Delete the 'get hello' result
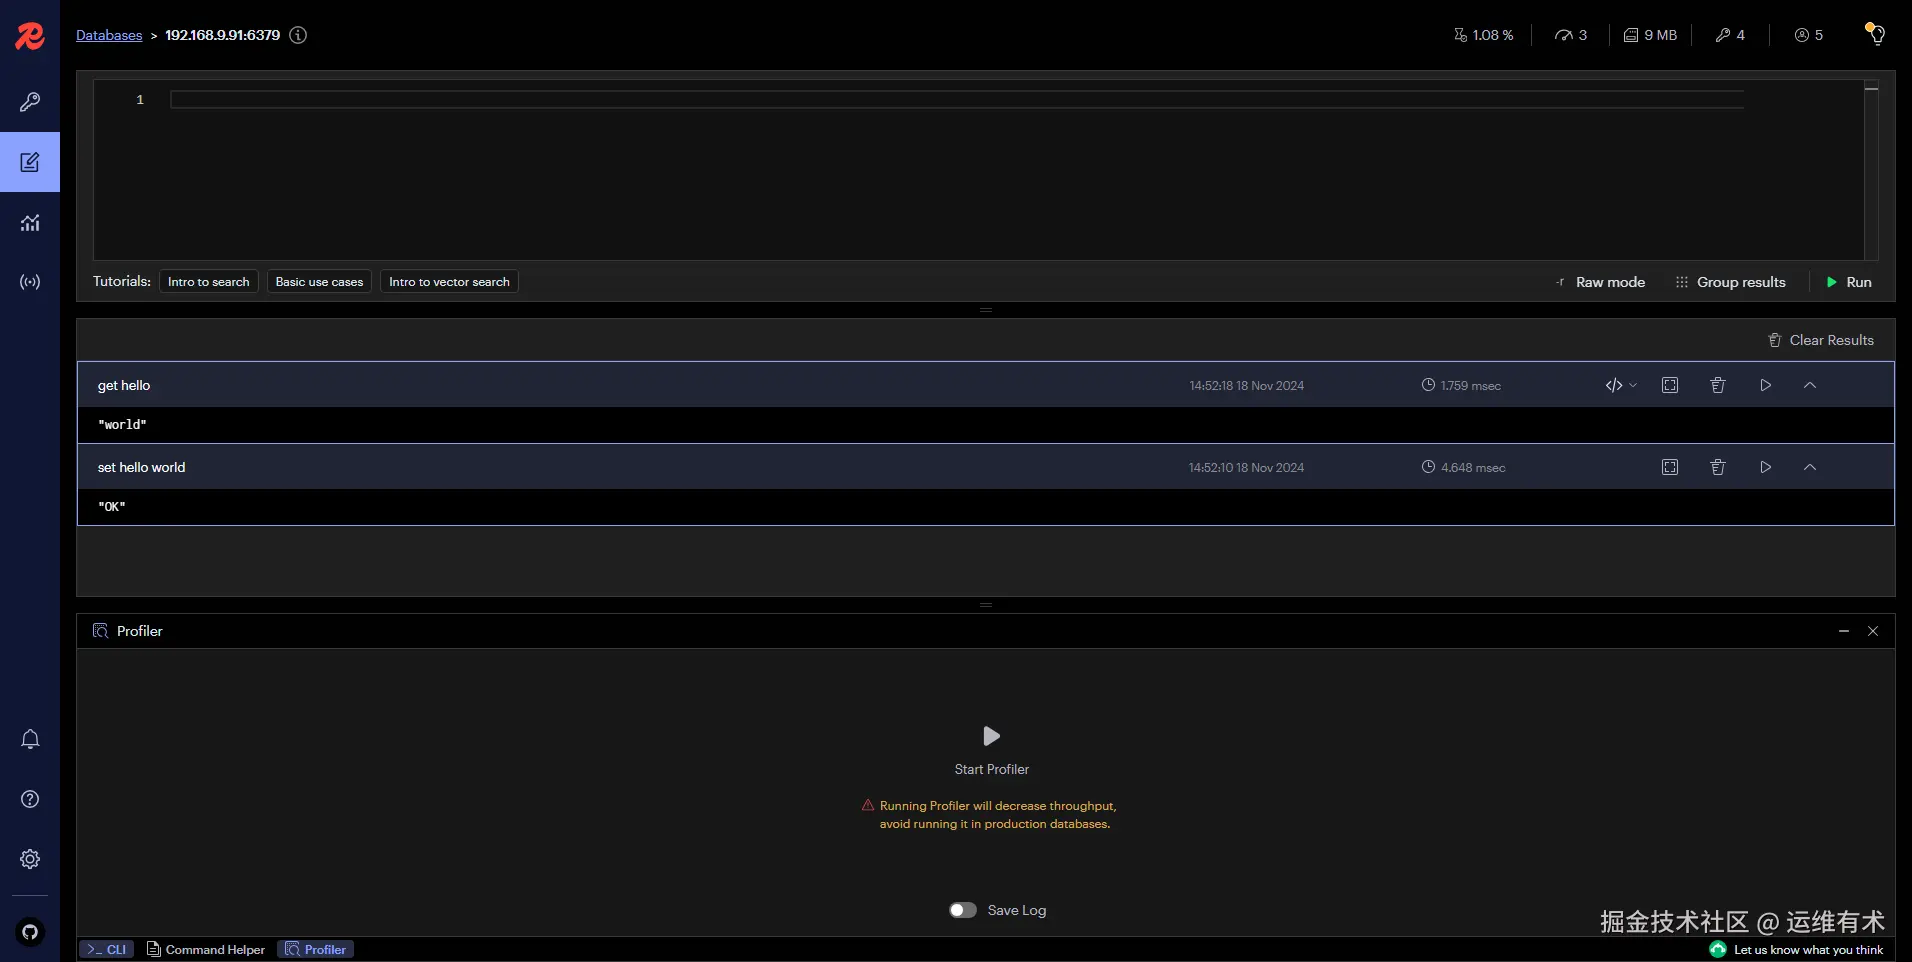 (1718, 385)
